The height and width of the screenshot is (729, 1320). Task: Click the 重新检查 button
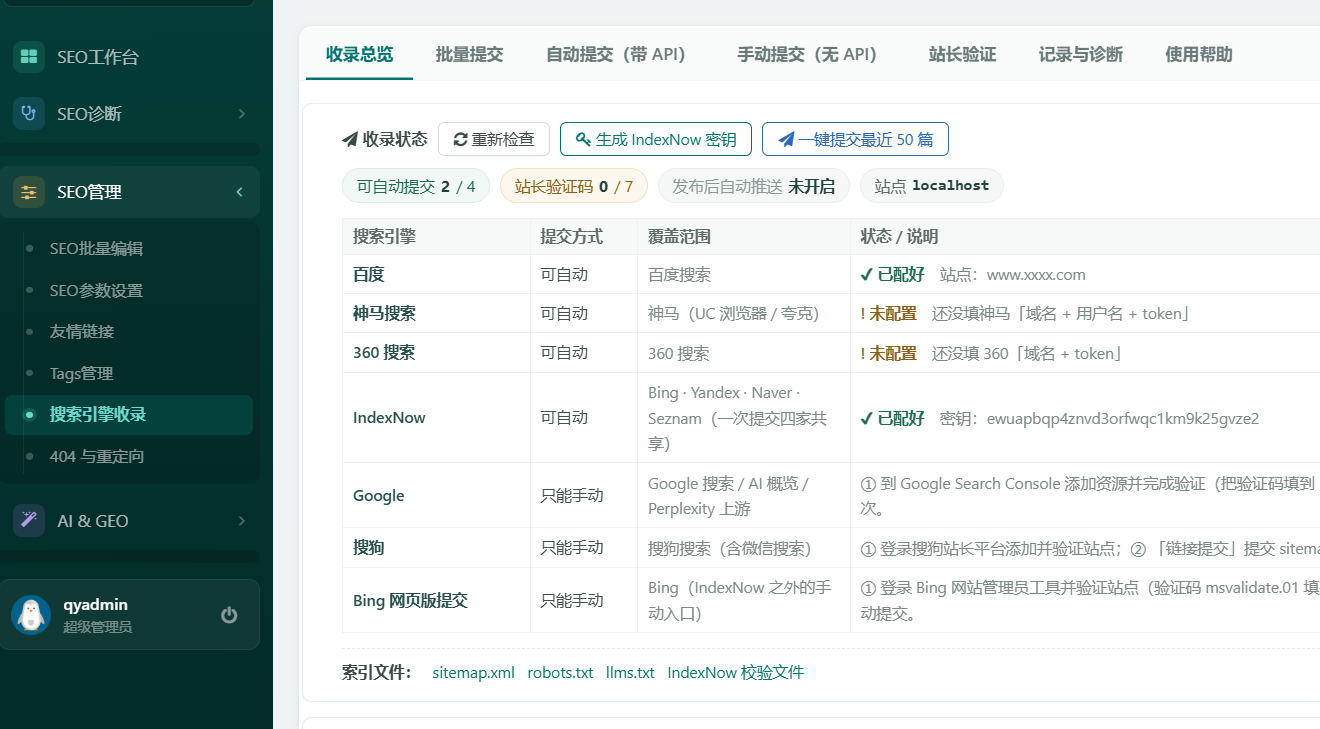494,139
